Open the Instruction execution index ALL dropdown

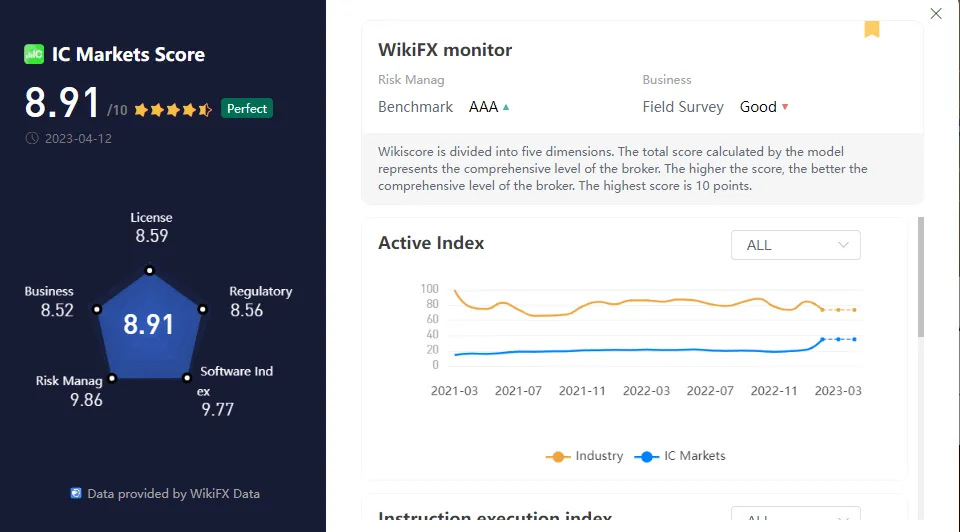click(795, 514)
